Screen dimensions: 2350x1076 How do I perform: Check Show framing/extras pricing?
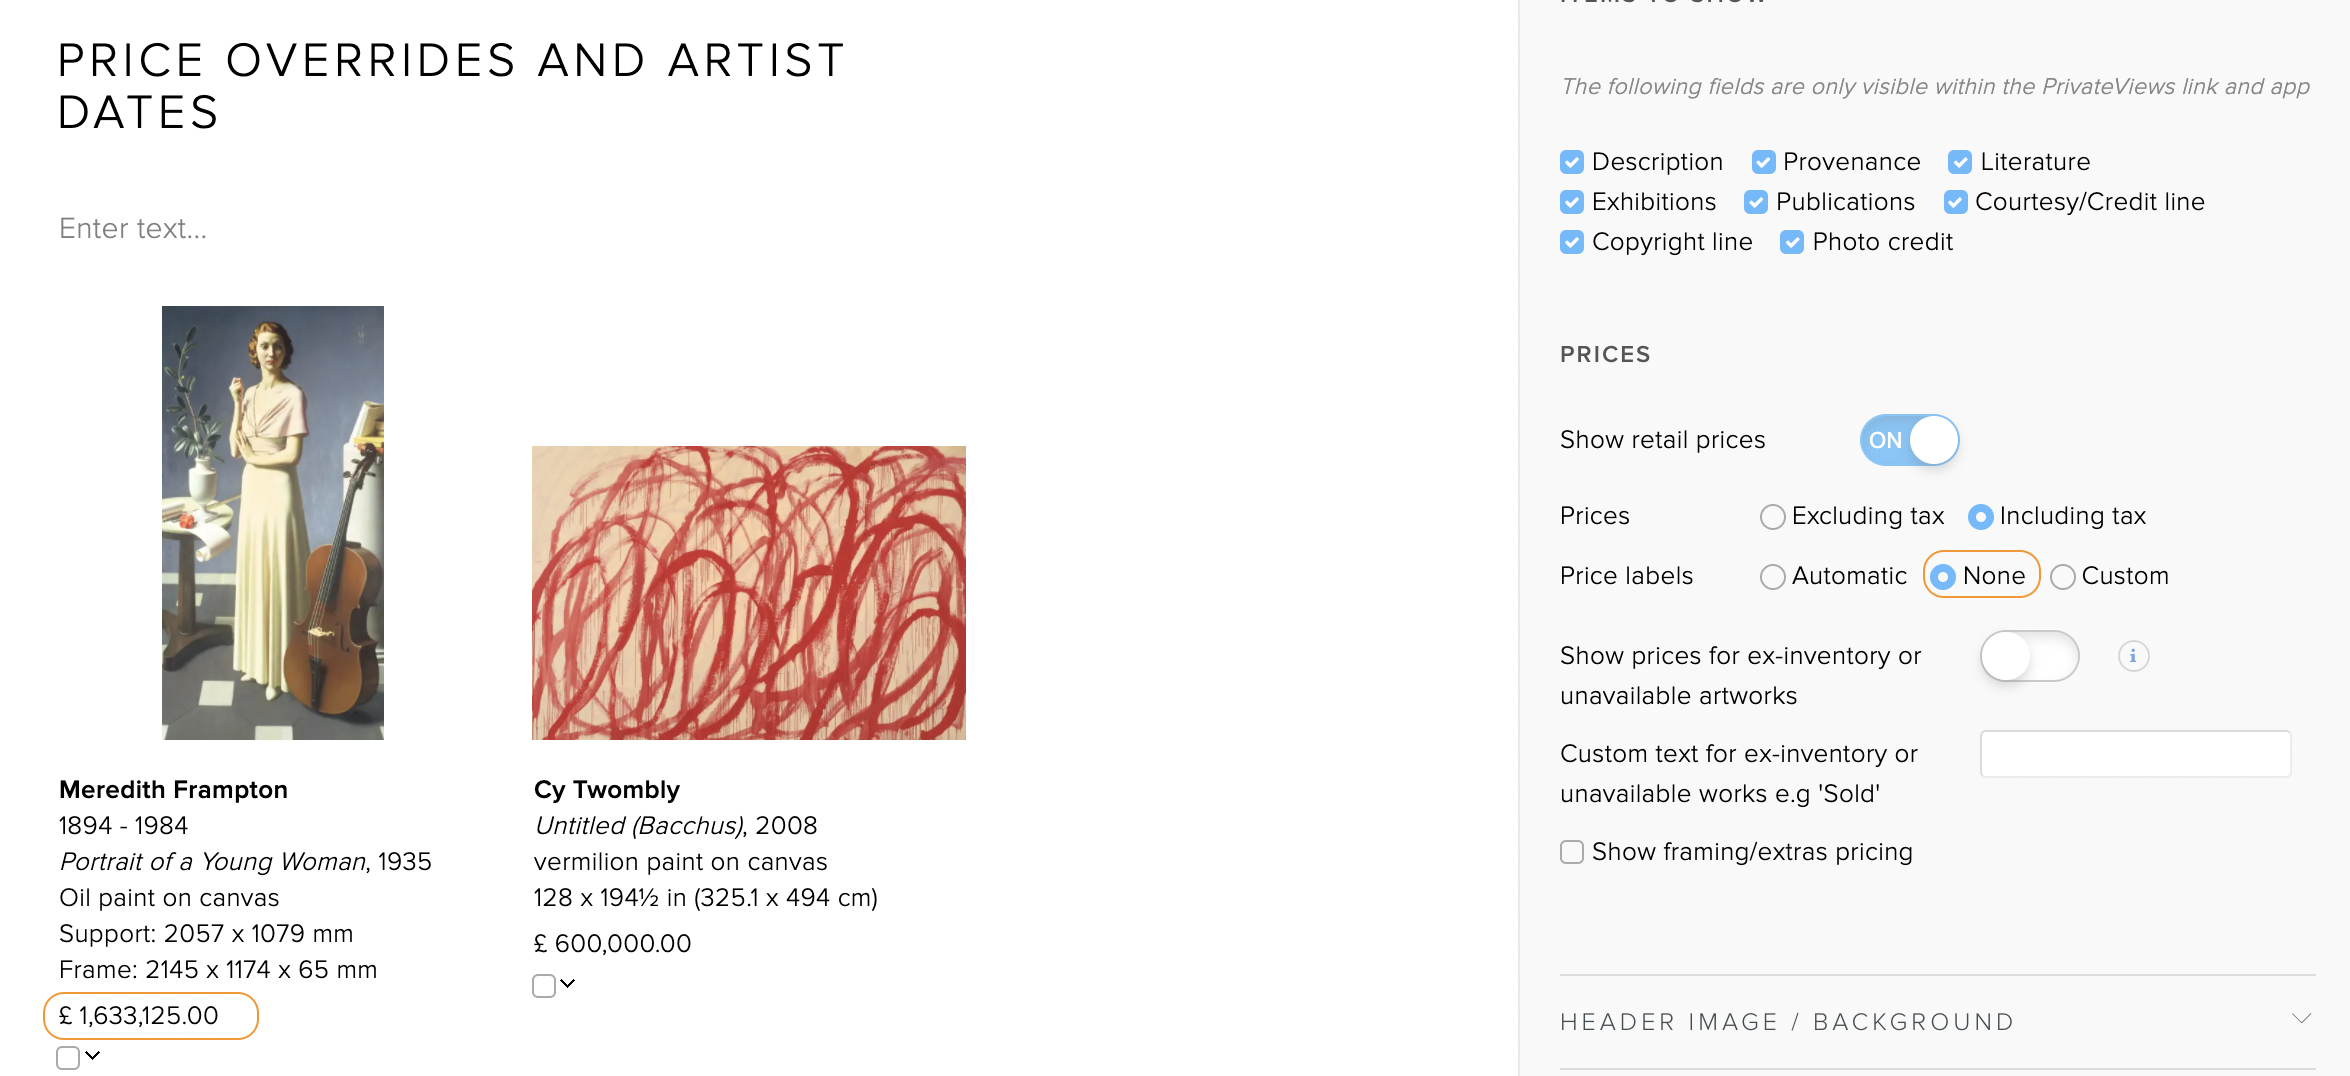[1572, 852]
